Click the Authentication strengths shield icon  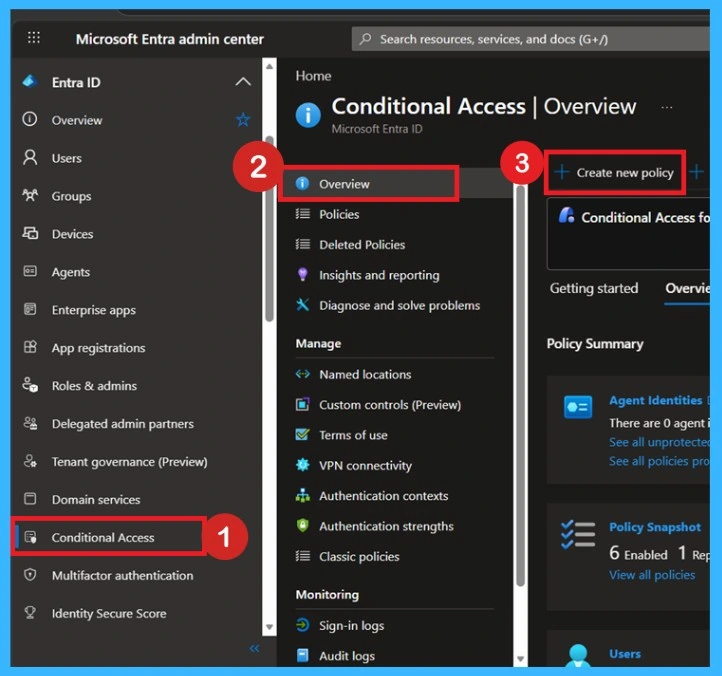[x=303, y=525]
